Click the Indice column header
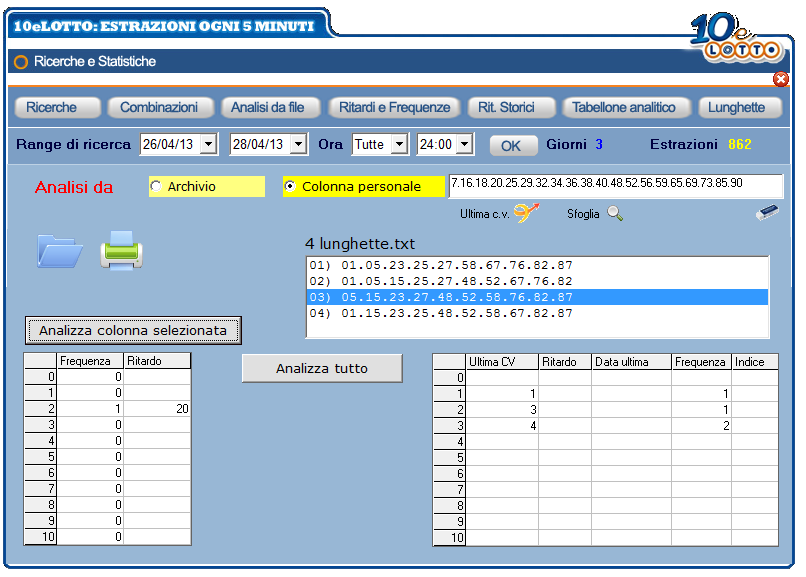The width and height of the screenshot is (806, 577). pyautogui.click(x=755, y=362)
